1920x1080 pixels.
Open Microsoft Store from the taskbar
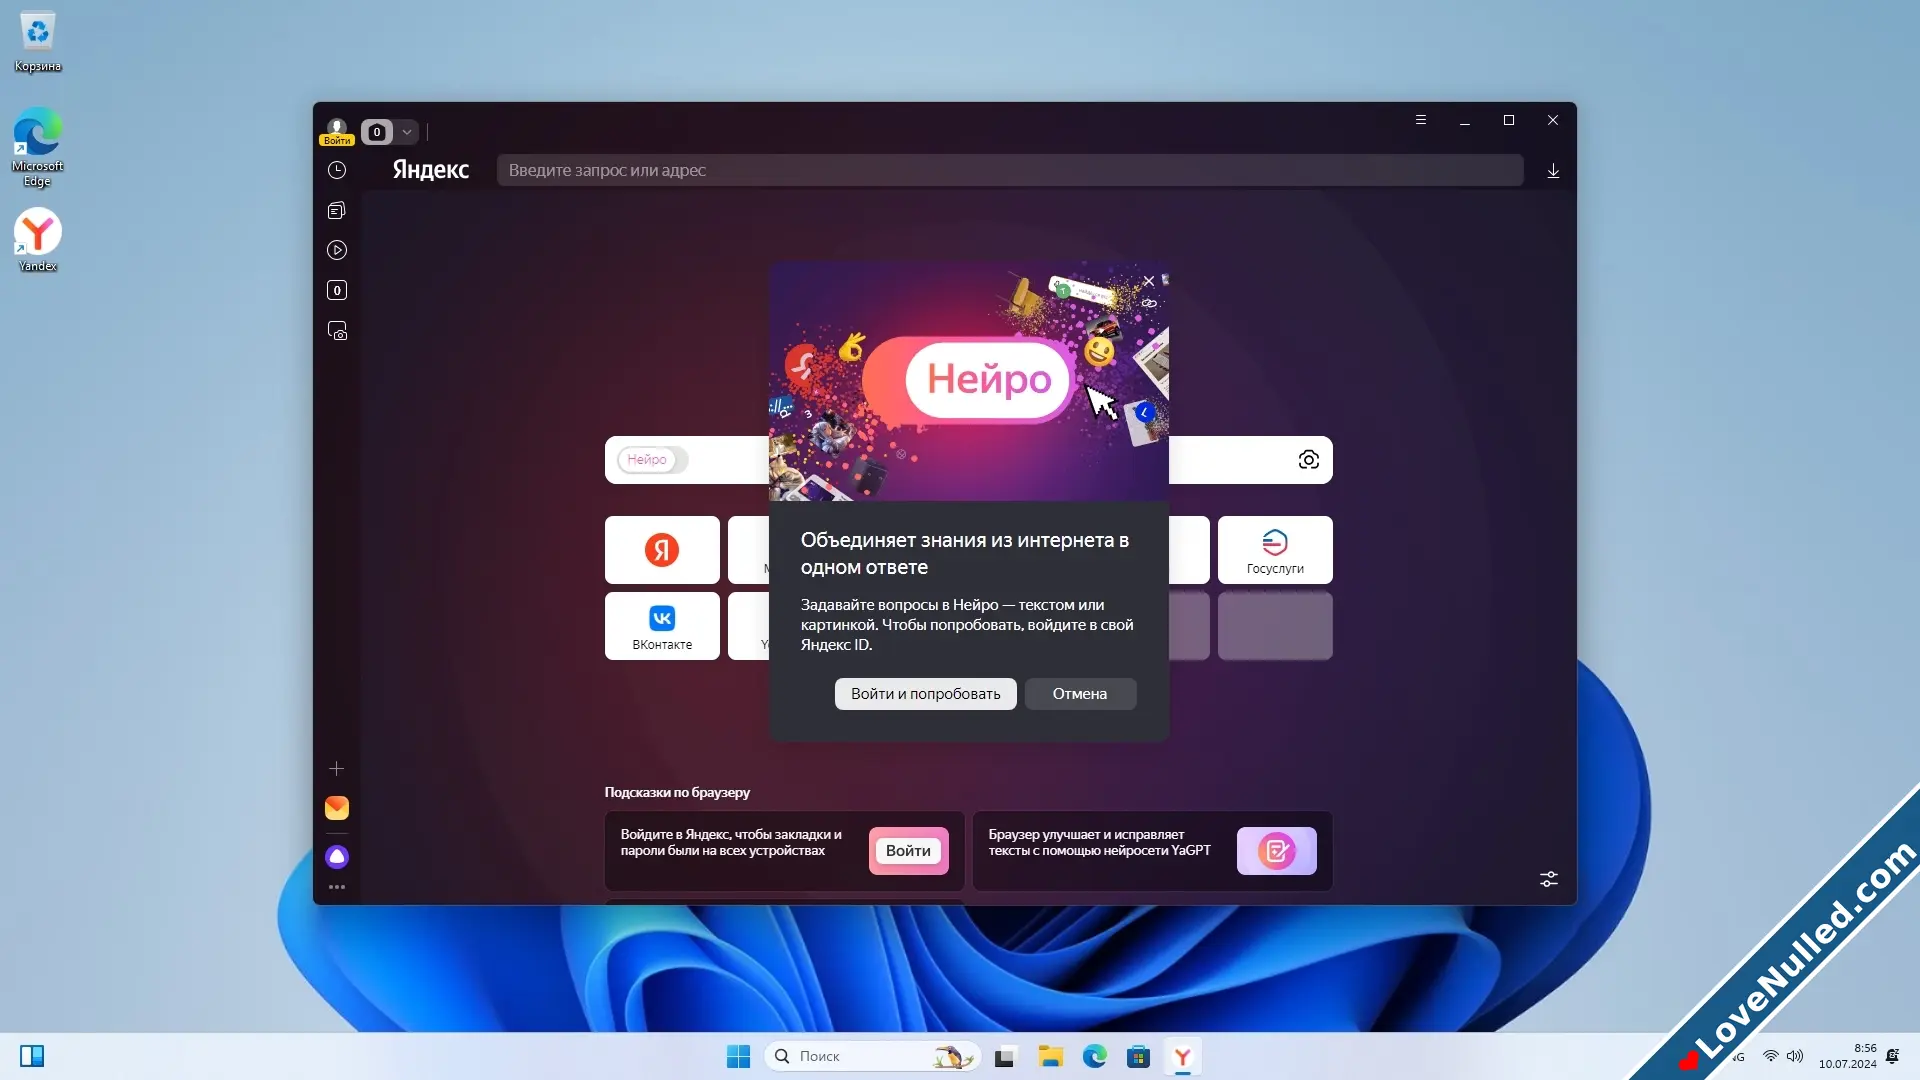pyautogui.click(x=1139, y=1056)
